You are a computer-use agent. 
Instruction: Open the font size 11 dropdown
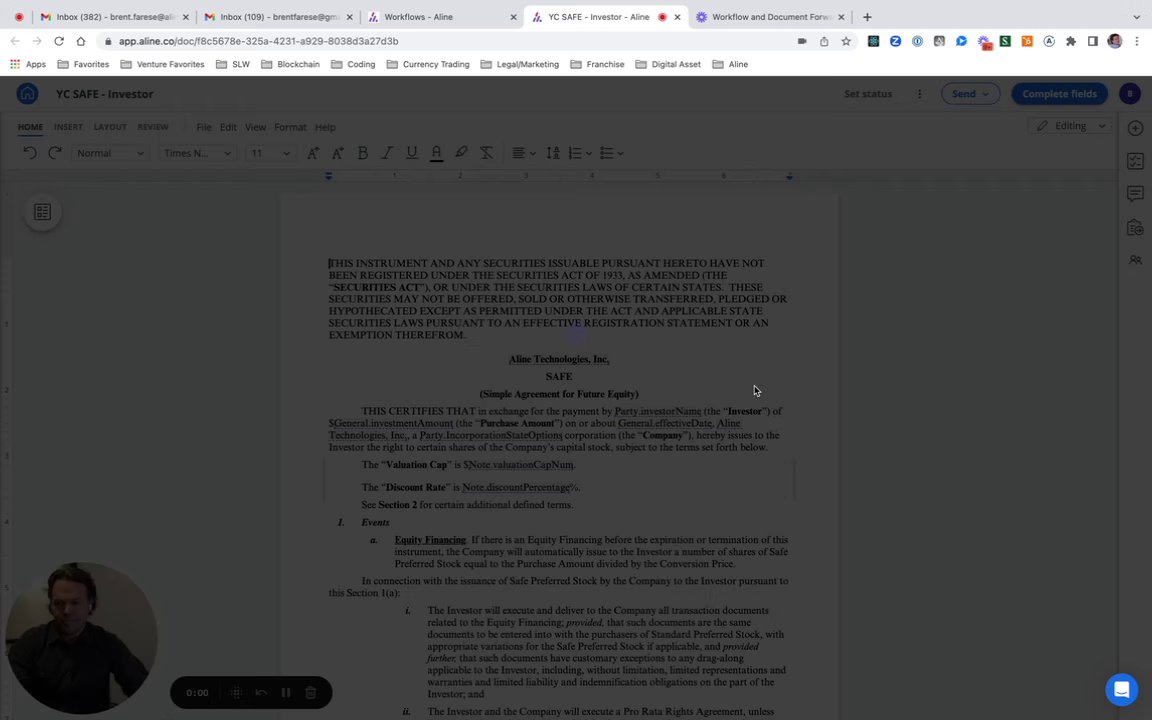tap(270, 153)
